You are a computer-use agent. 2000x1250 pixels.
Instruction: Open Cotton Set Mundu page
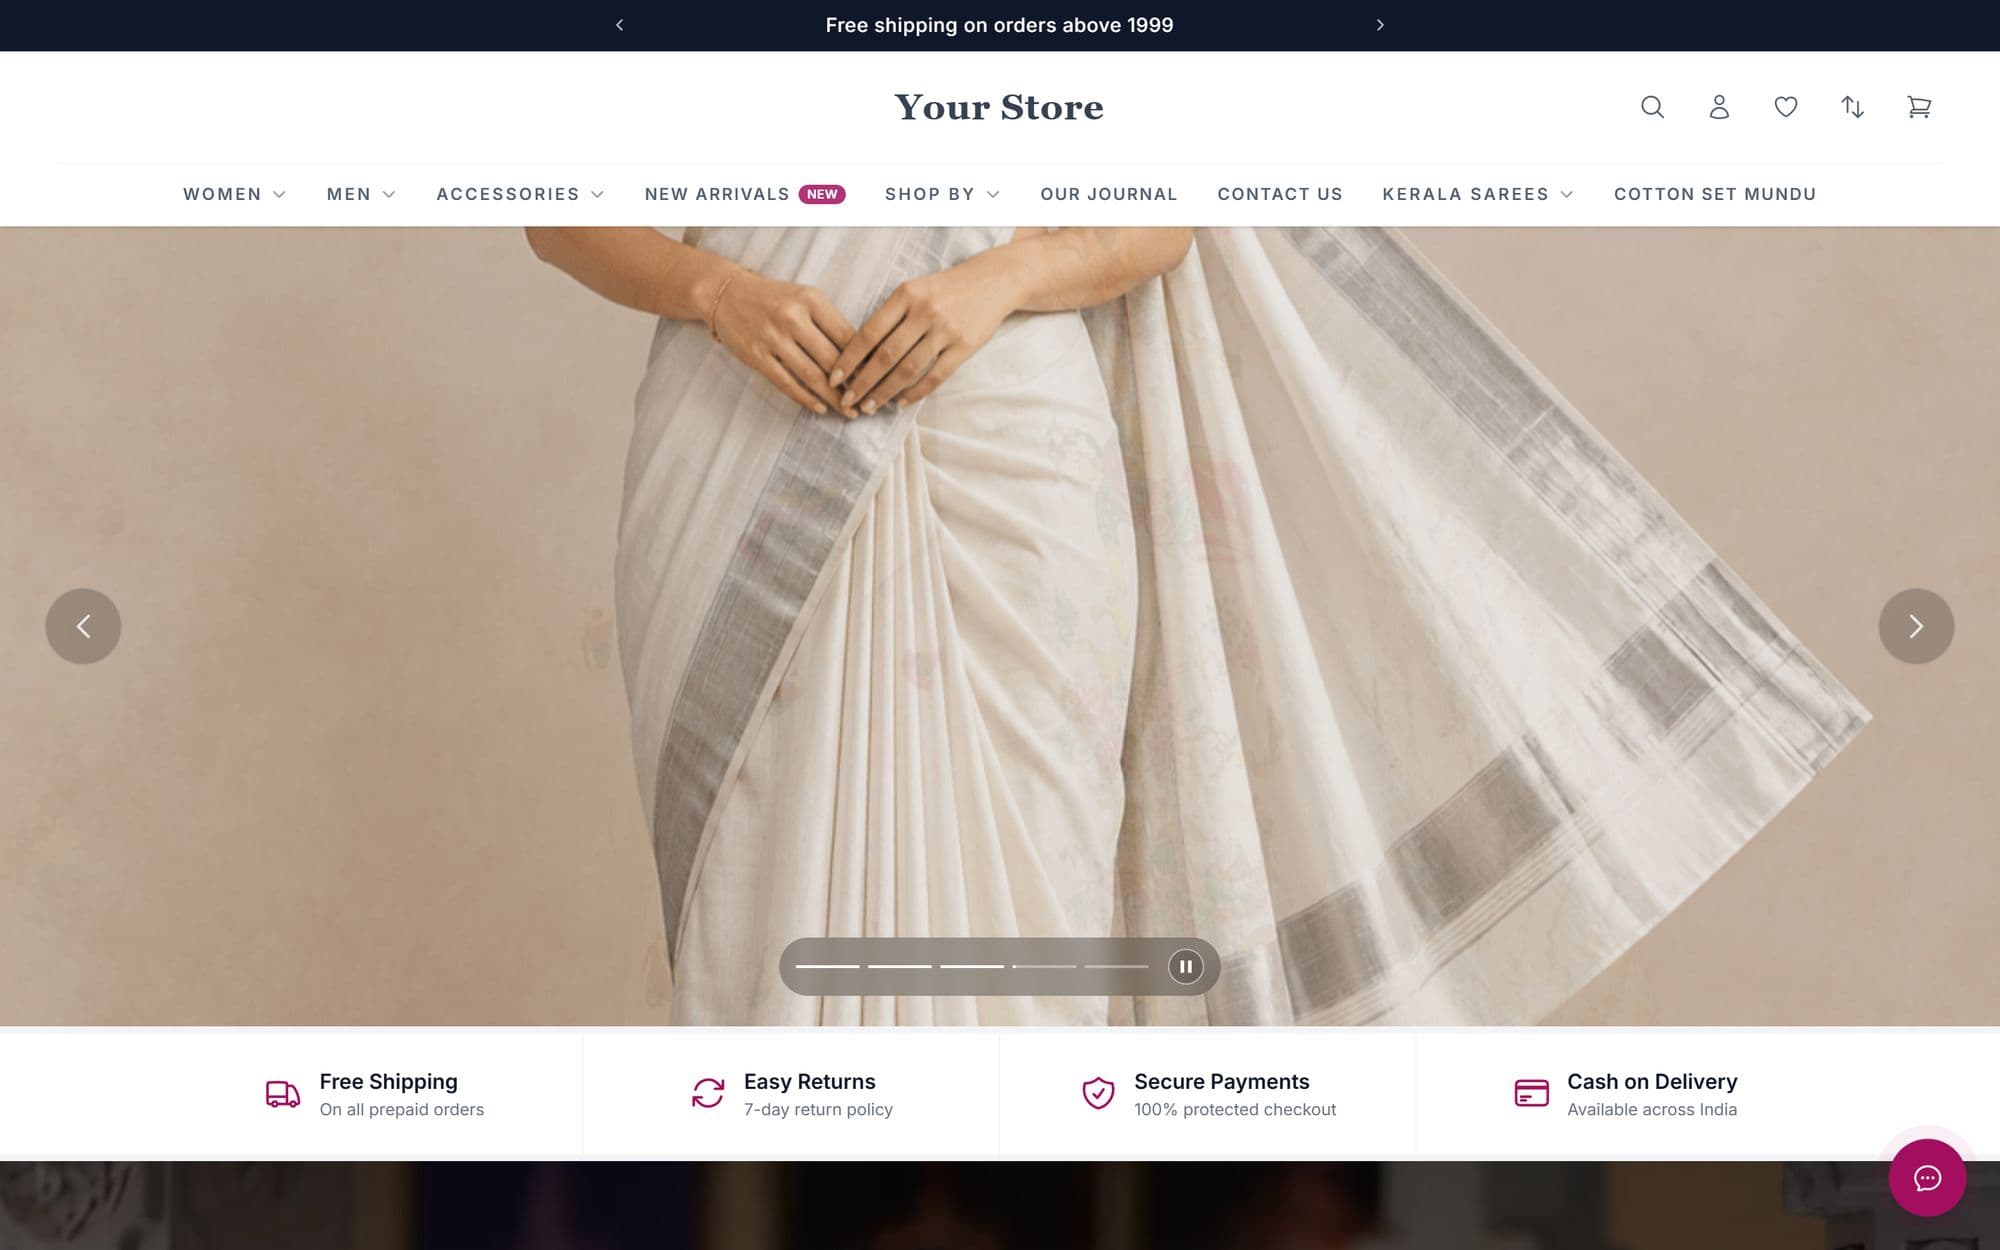[x=1715, y=194]
